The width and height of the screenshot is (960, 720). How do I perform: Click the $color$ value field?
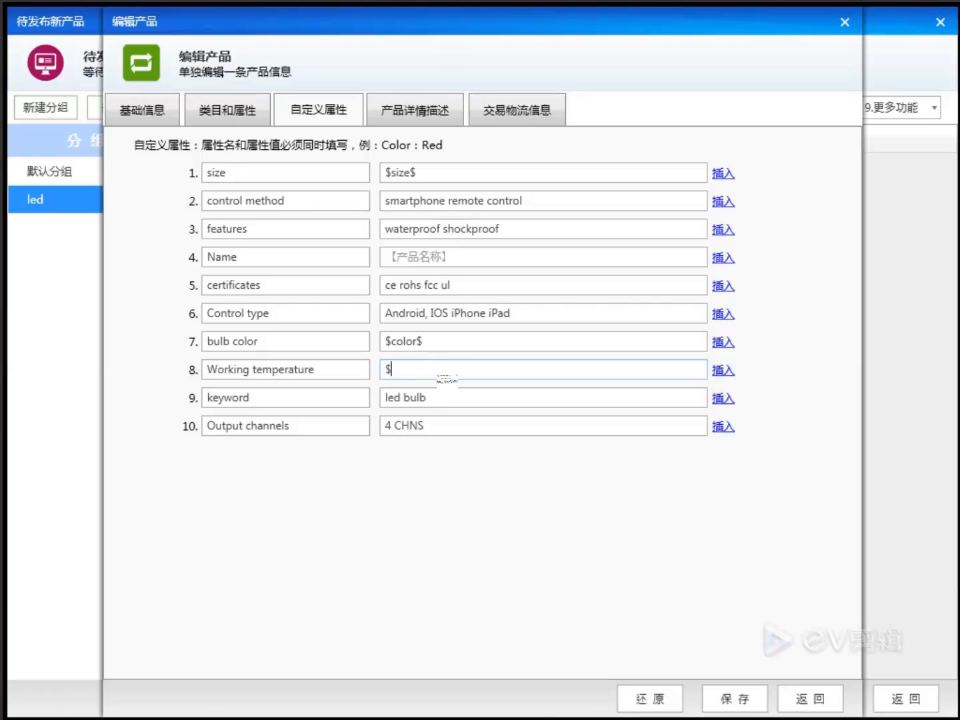(x=543, y=342)
